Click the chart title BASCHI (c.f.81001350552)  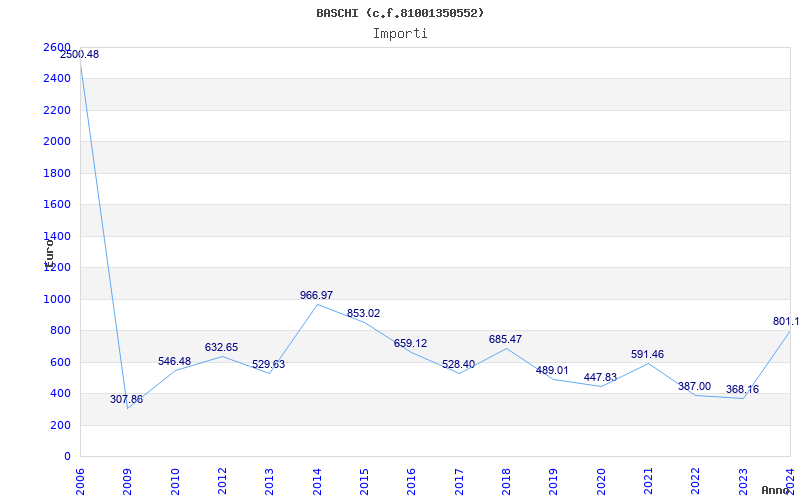pos(400,13)
